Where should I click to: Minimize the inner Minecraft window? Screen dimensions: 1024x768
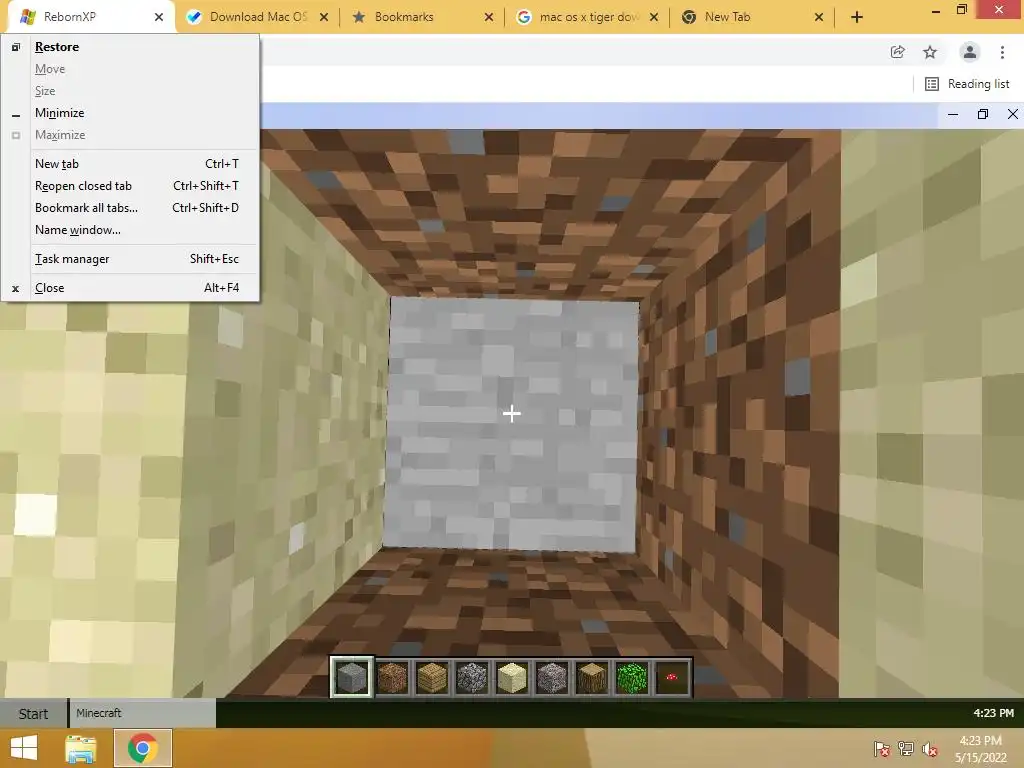(953, 114)
